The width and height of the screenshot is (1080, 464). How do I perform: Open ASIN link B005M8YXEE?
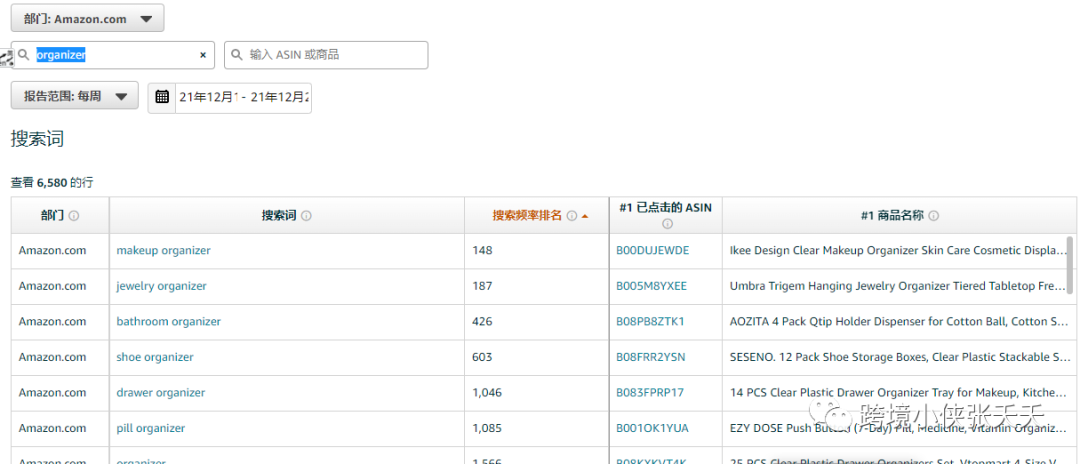coord(652,286)
